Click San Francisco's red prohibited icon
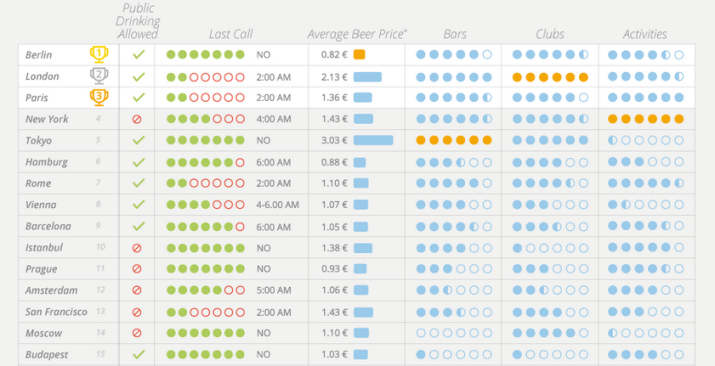 pos(136,312)
